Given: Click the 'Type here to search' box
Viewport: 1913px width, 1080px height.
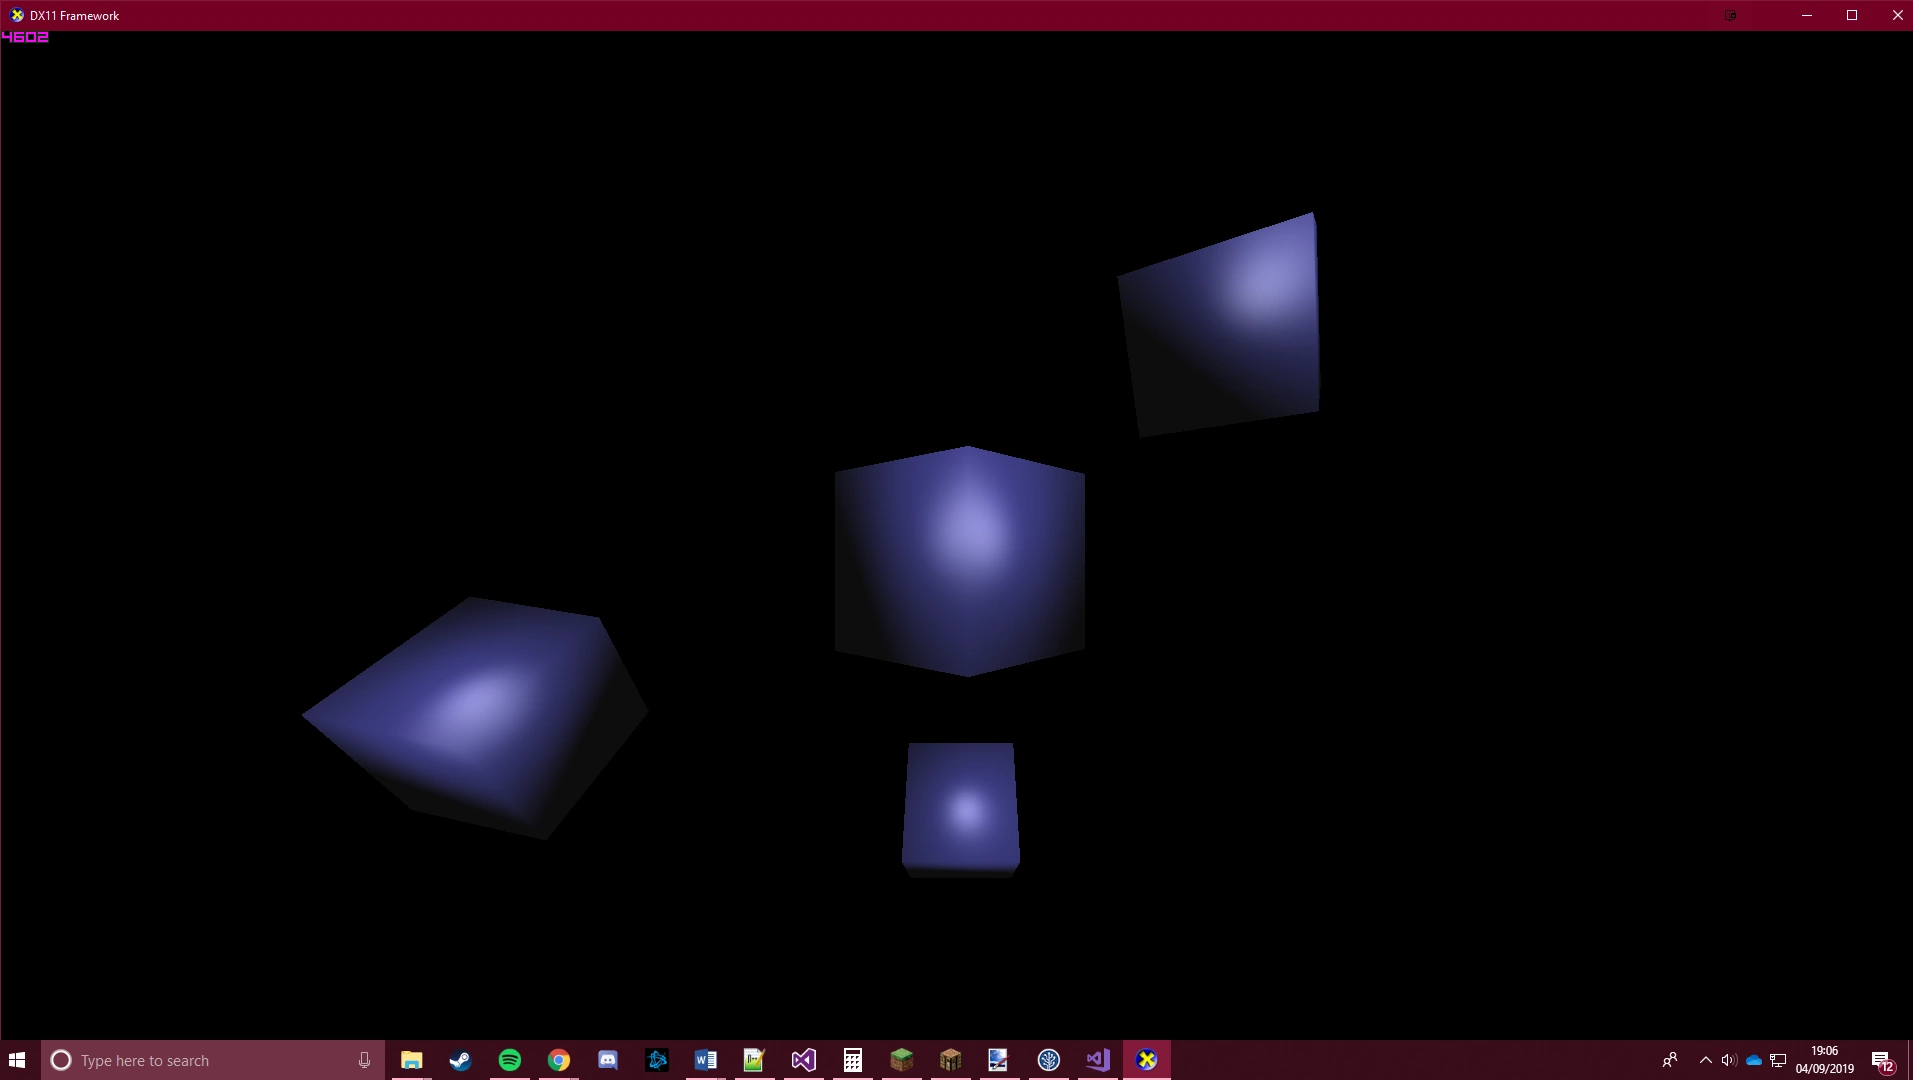Looking at the screenshot, I should pyautogui.click(x=213, y=1060).
